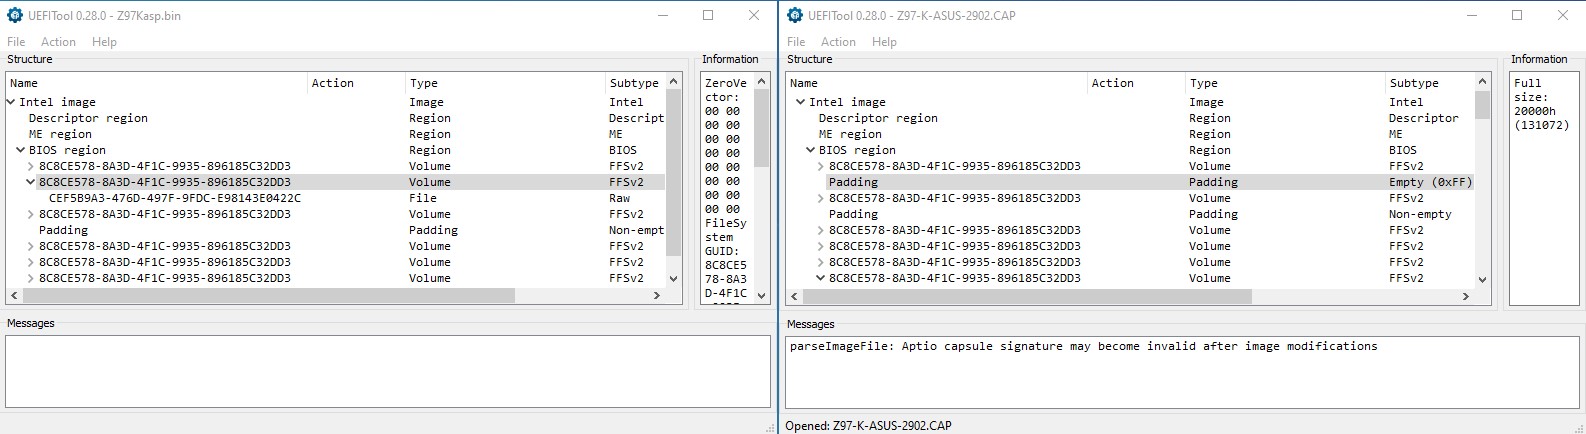
Task: Click Subtype column header in left window
Action: [x=633, y=83]
